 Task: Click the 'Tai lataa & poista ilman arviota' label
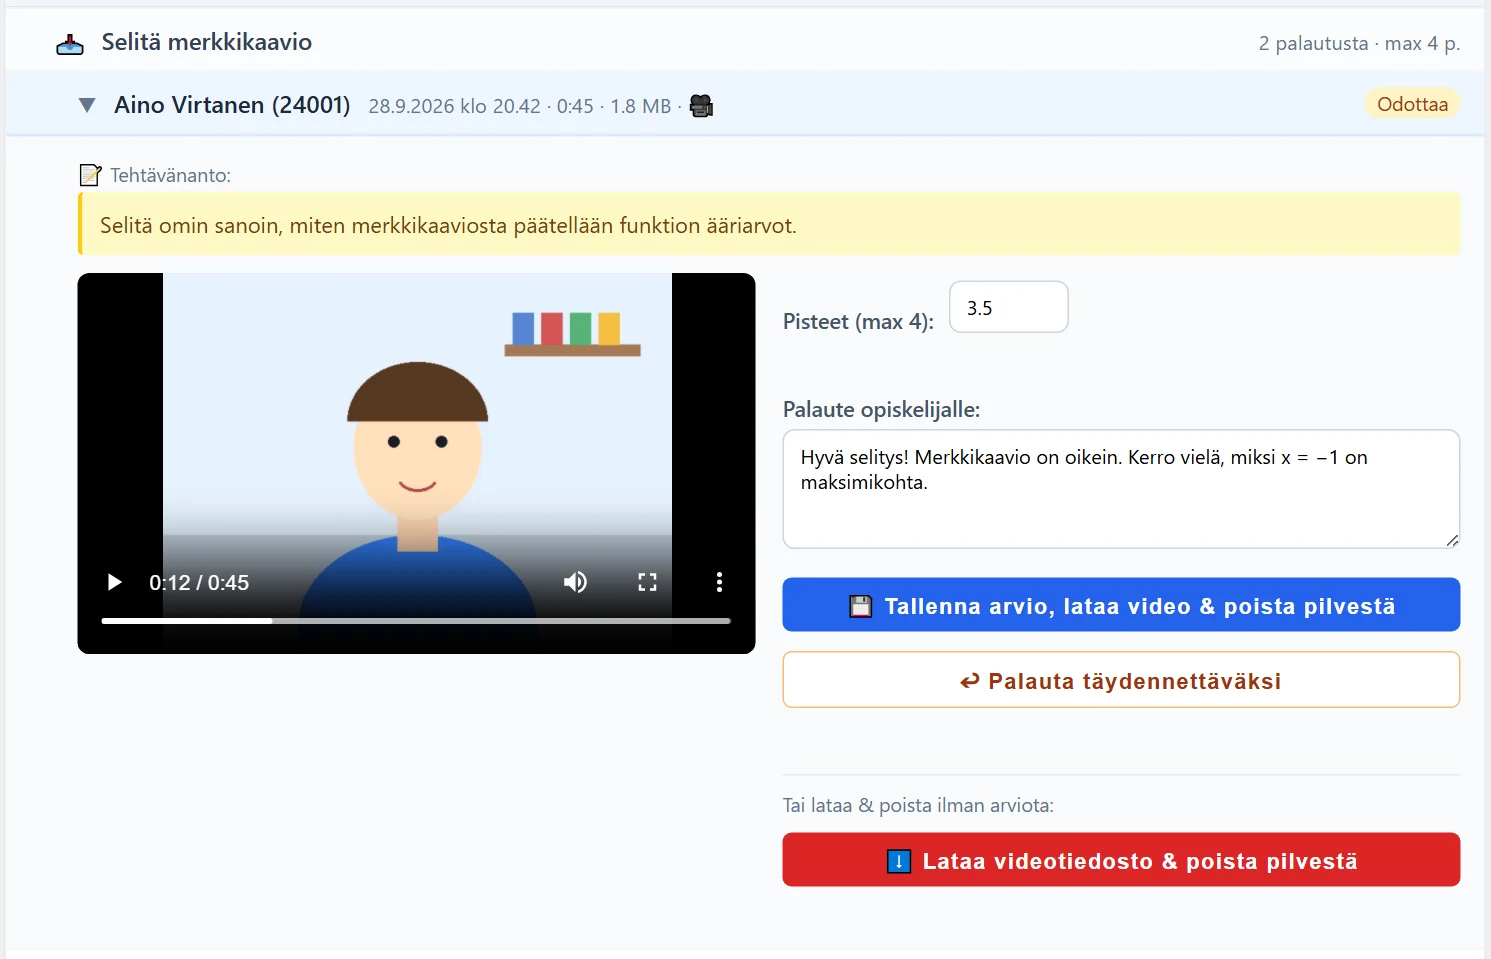click(x=918, y=805)
